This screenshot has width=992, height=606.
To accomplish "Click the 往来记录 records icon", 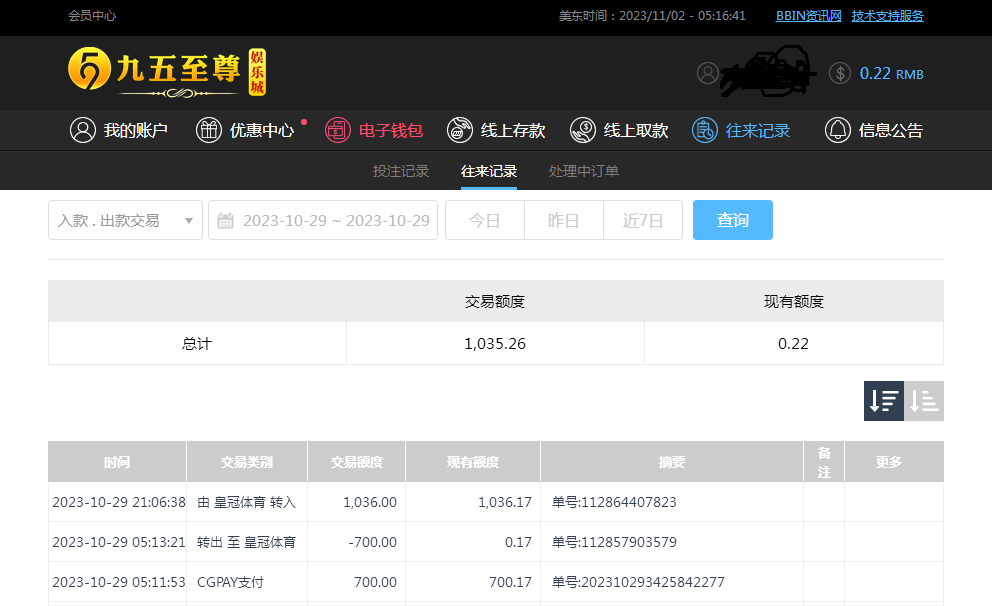I will point(705,130).
